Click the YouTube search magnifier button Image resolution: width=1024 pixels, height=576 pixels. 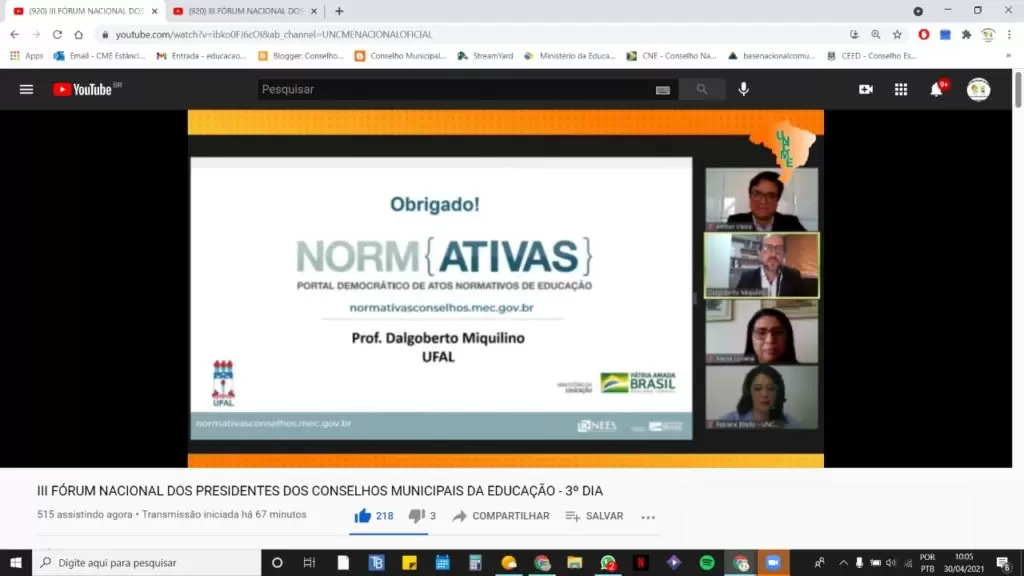[702, 89]
